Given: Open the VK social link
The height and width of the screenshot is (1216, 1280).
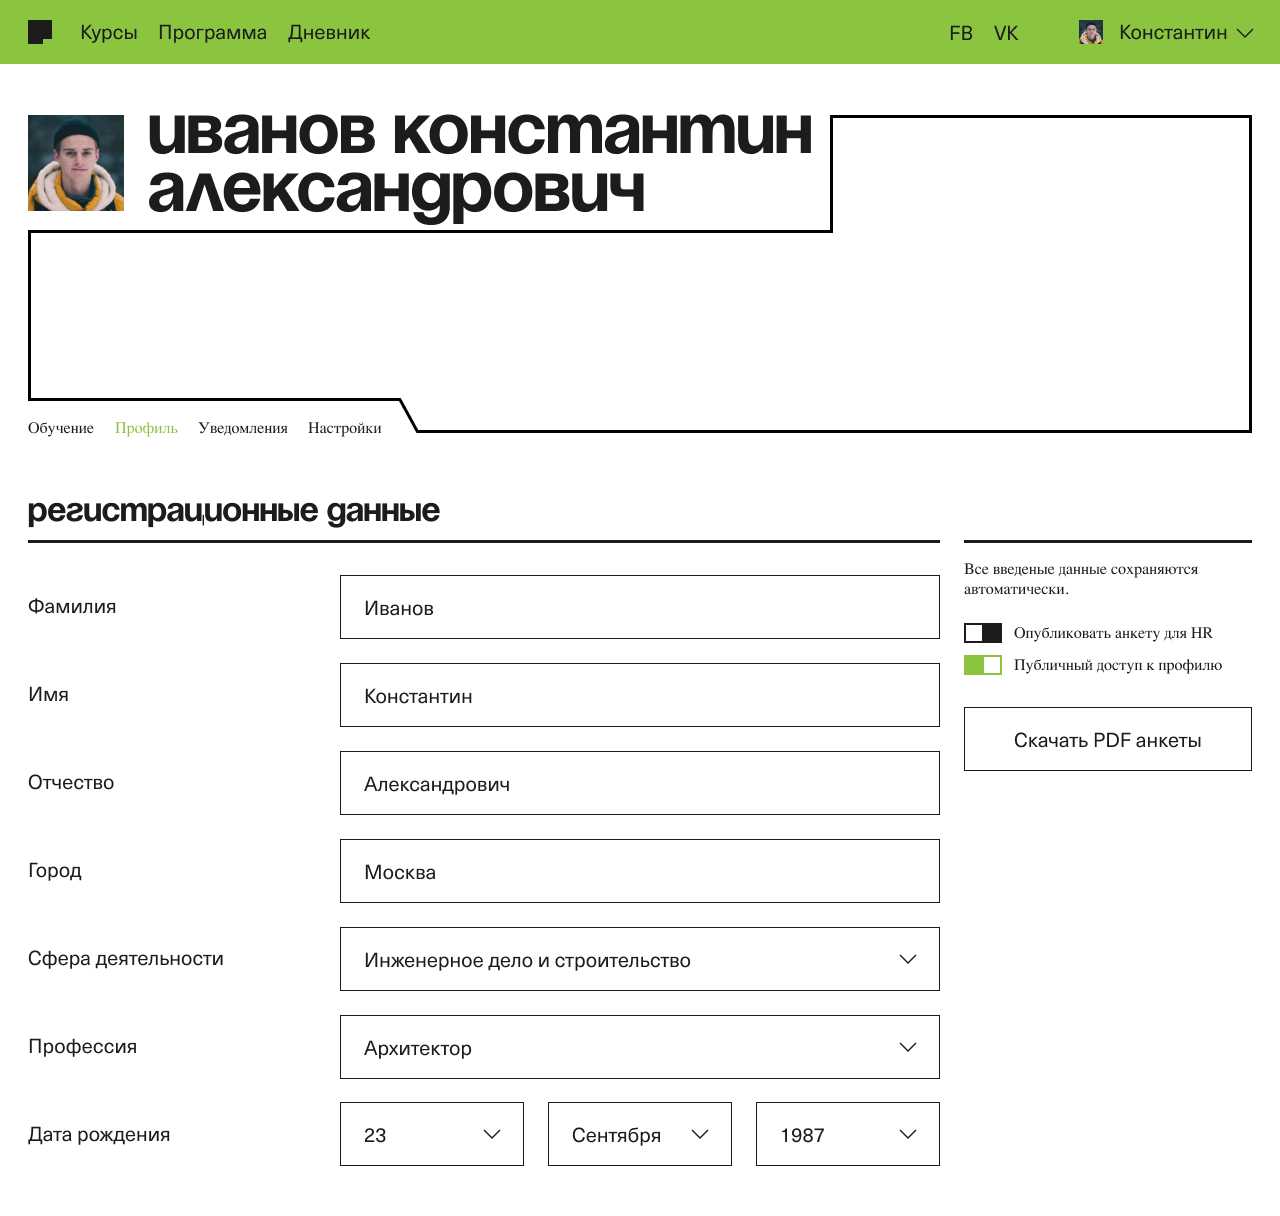Looking at the screenshot, I should [1006, 33].
